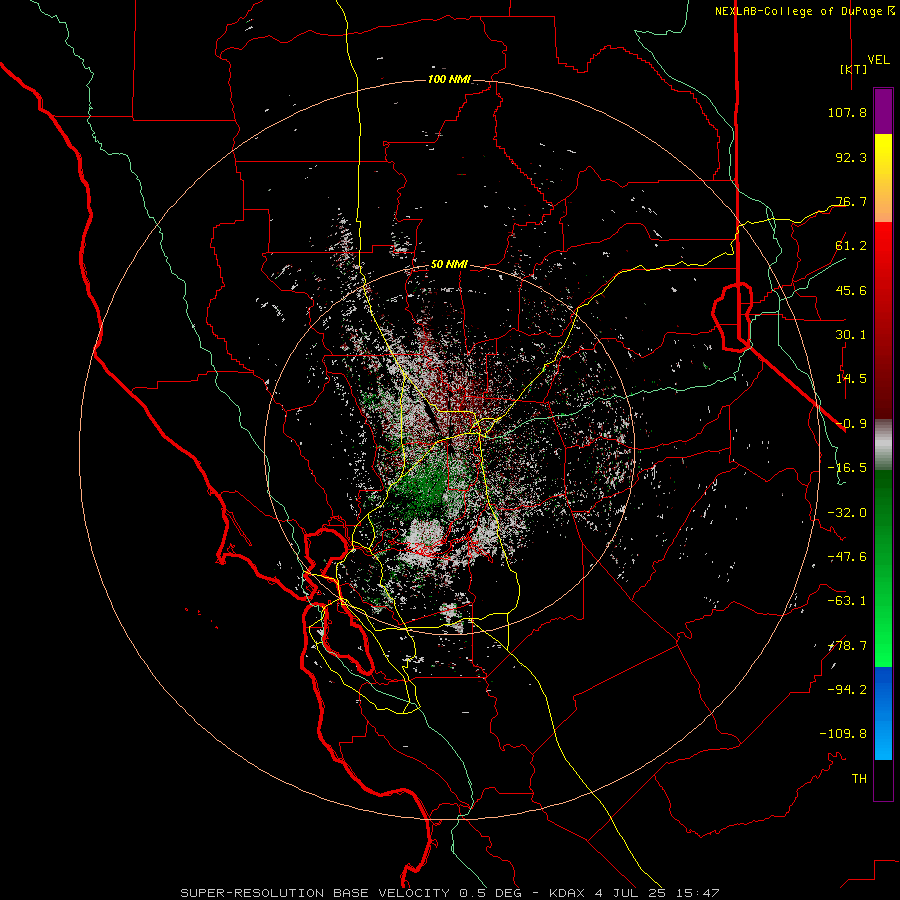Select the 45.6 velocity scale value
This screenshot has height=900, width=900.
851,290
